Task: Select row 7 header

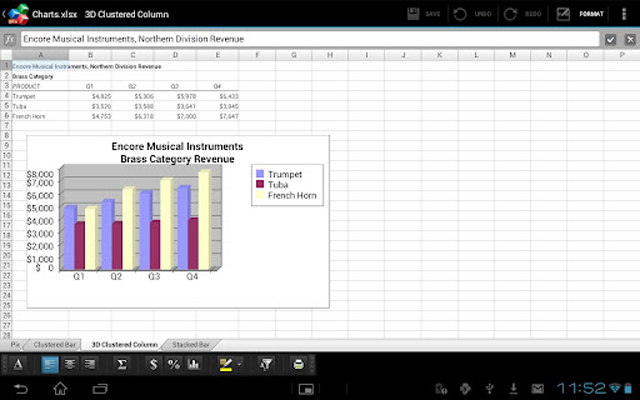Action: coord(6,126)
